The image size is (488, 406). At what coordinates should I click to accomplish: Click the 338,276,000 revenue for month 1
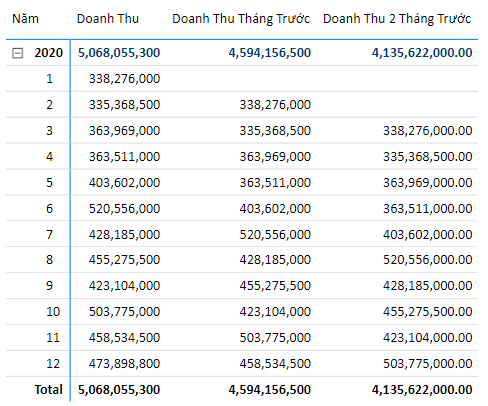click(x=124, y=79)
